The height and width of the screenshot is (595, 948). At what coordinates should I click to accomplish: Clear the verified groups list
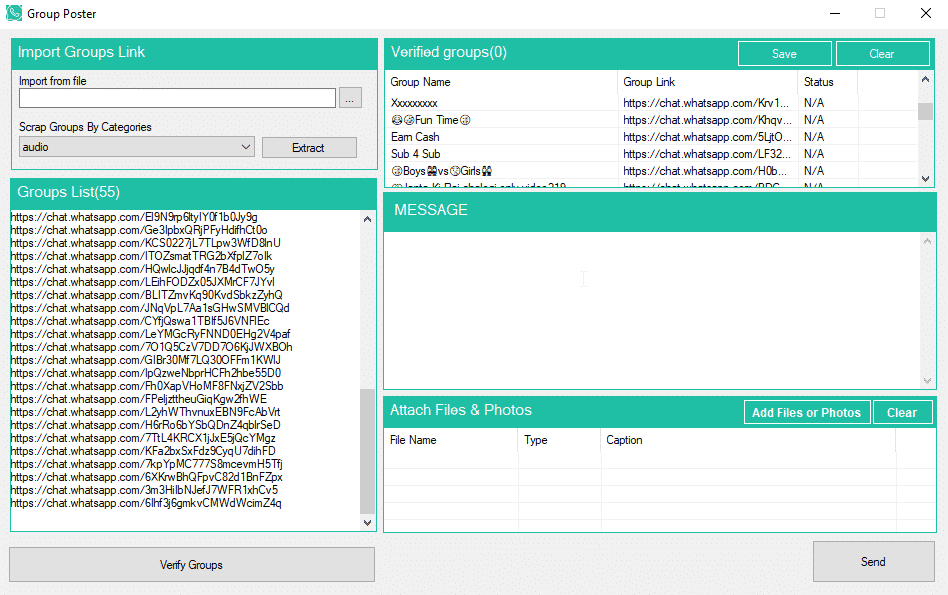click(882, 54)
